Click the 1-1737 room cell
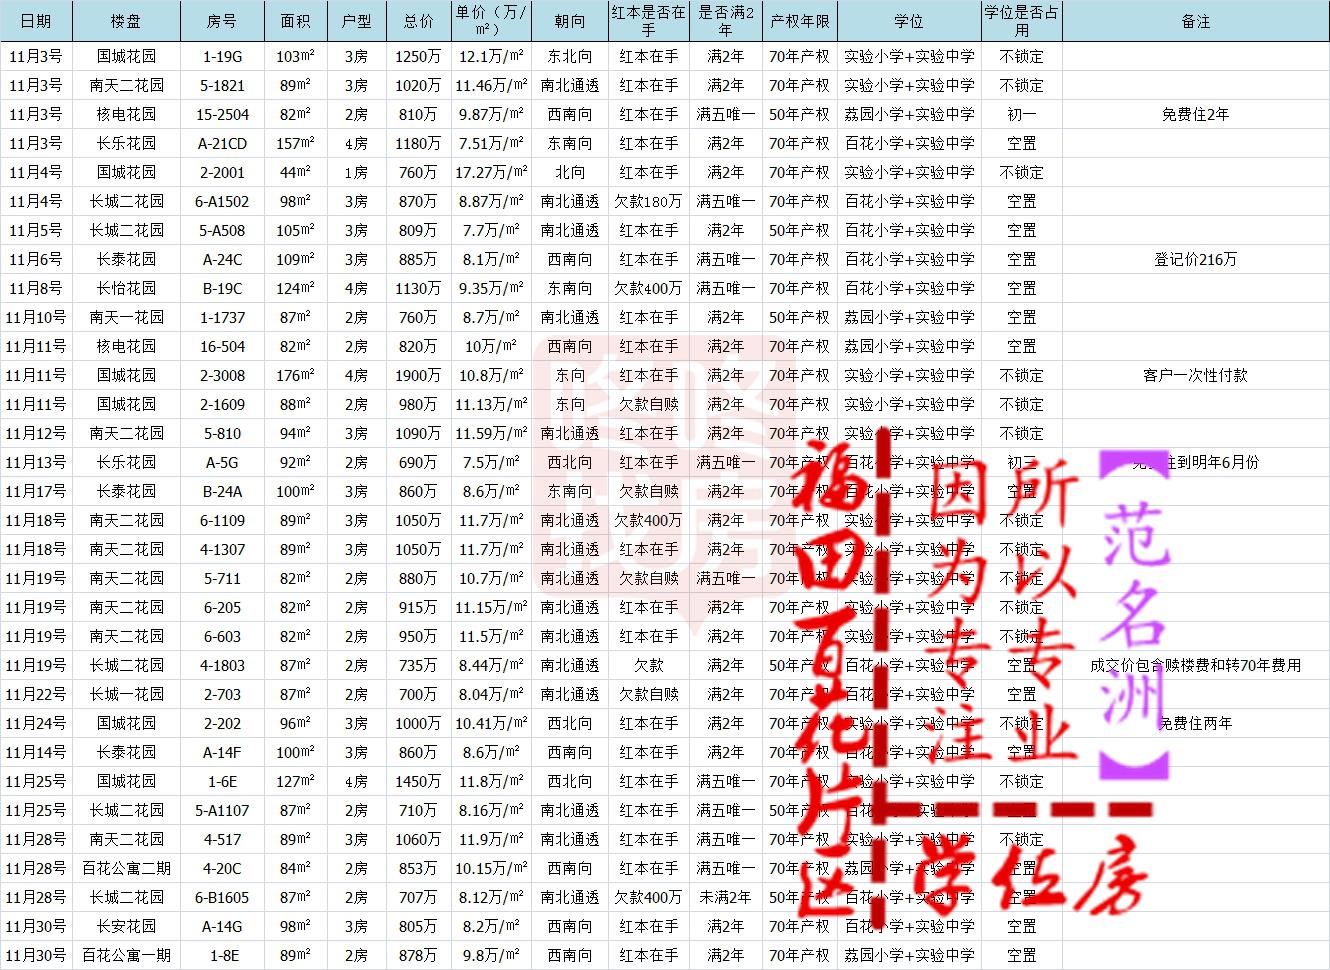Screen dimensions: 1330x970 coord(222,318)
